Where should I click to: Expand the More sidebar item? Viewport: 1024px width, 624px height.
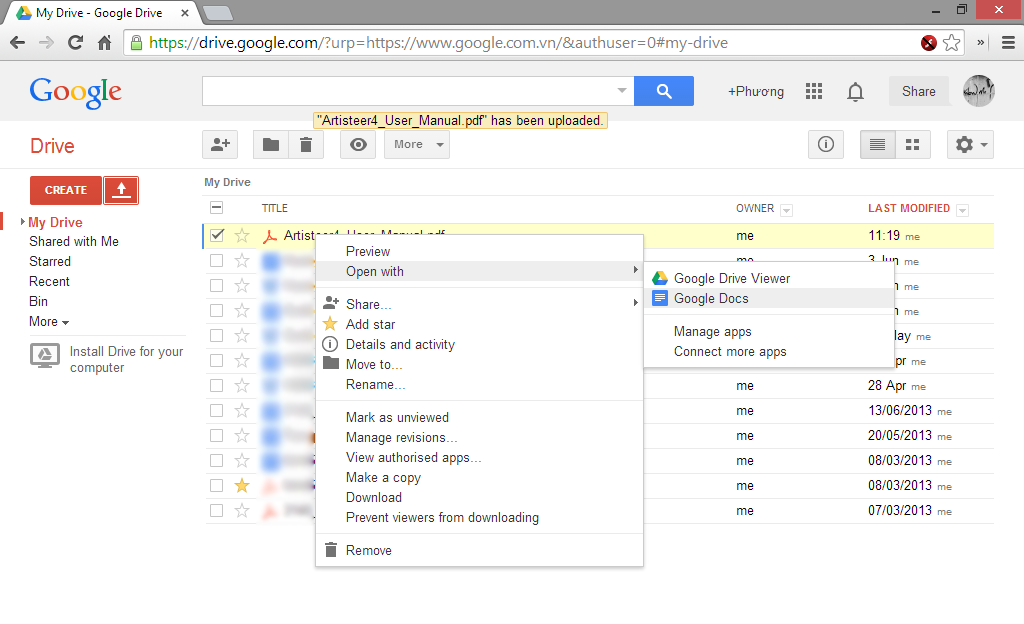click(x=49, y=322)
